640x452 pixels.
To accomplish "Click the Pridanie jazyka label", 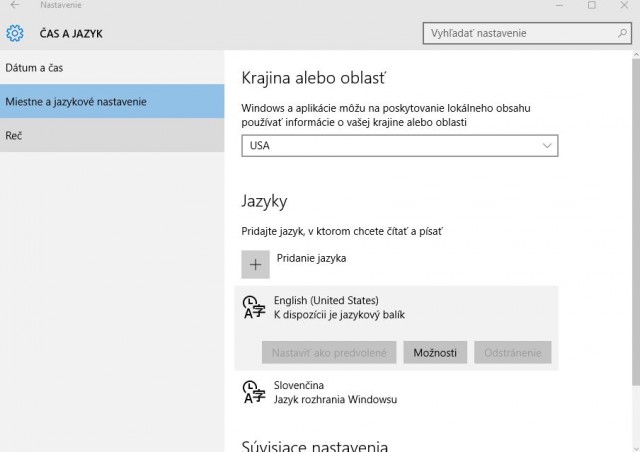I will [311, 258].
